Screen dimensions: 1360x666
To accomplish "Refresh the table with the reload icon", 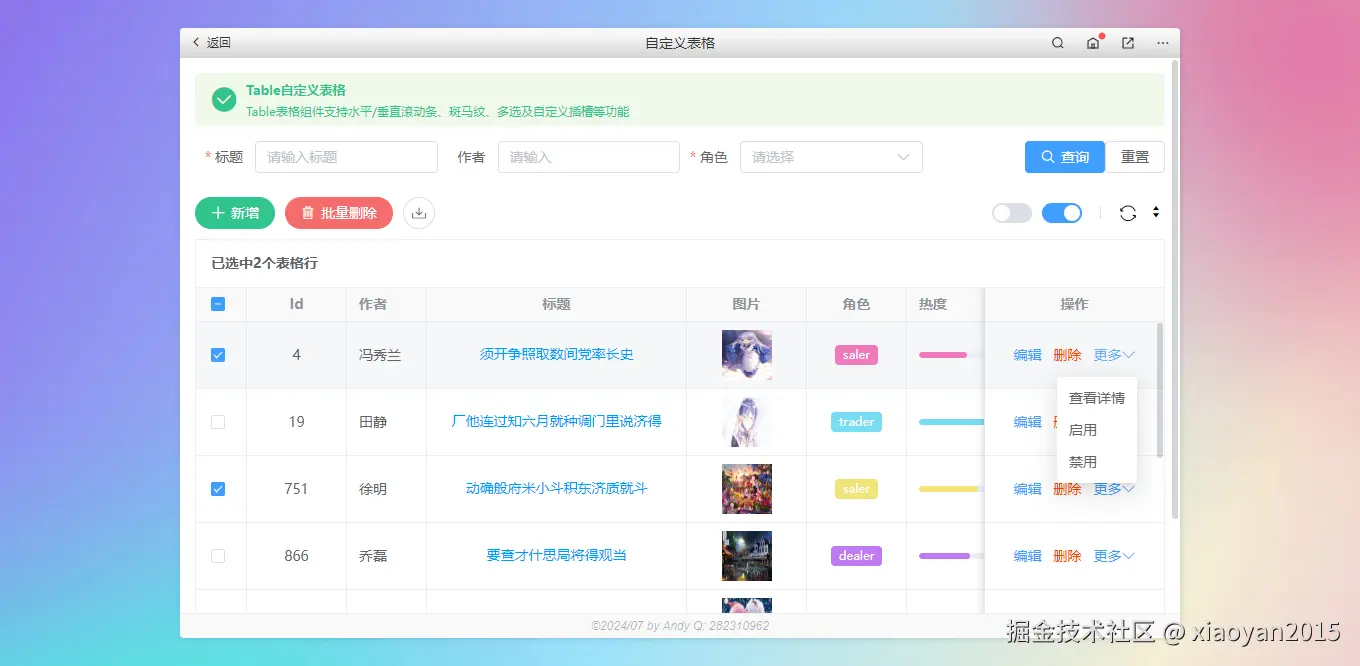I will pyautogui.click(x=1129, y=212).
